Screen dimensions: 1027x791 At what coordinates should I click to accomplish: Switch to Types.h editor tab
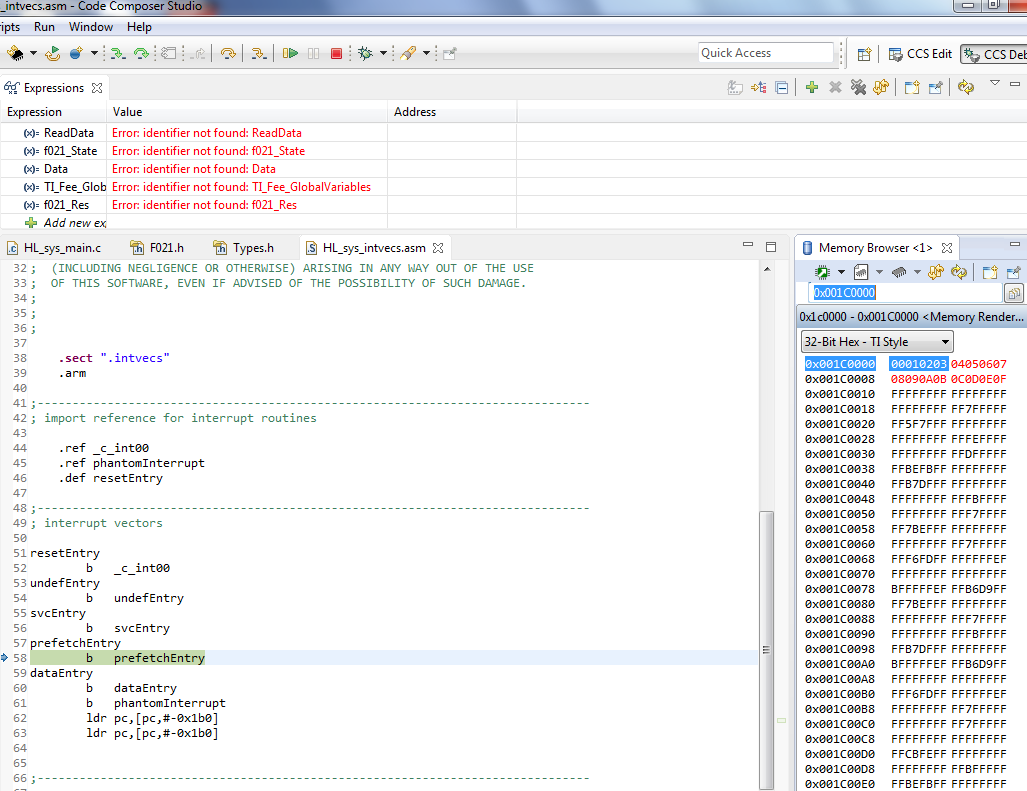coord(244,248)
